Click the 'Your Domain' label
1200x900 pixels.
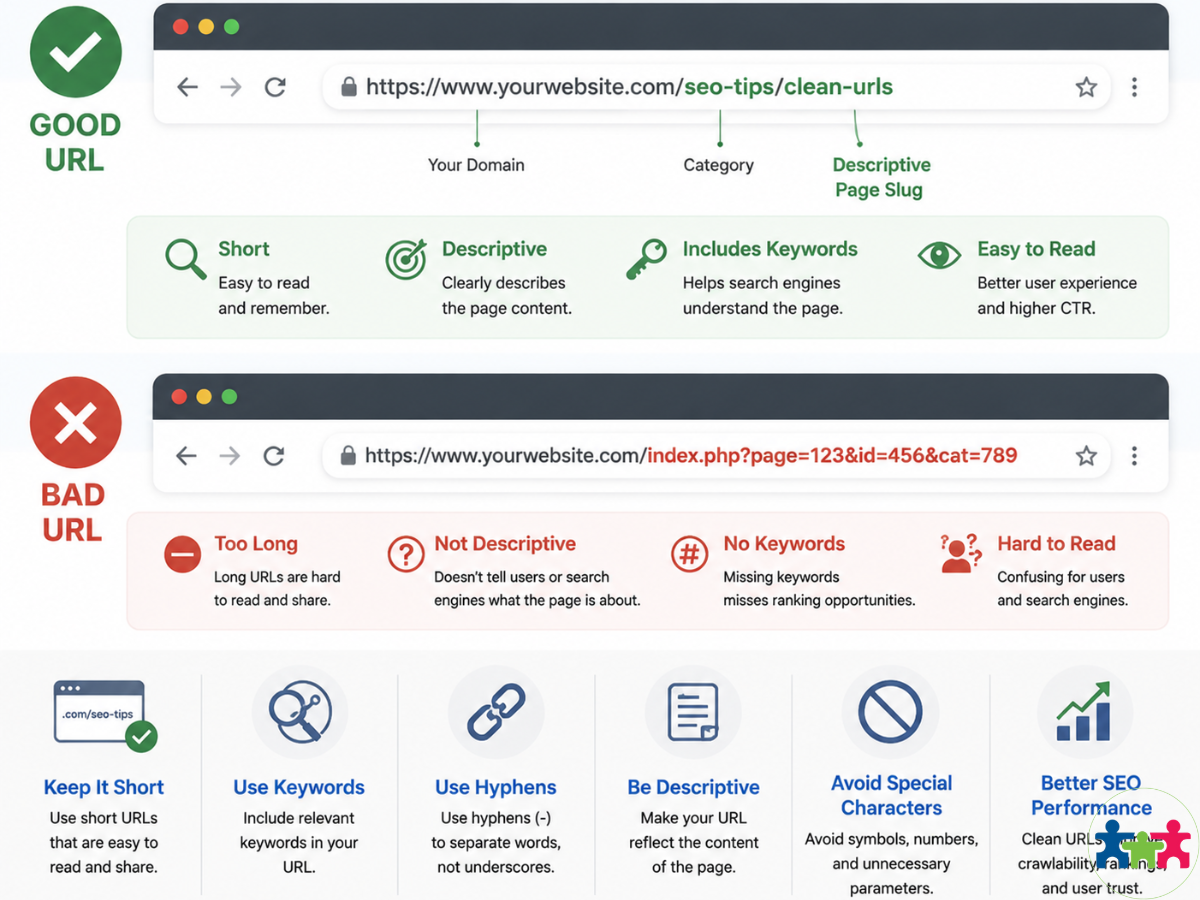476,165
